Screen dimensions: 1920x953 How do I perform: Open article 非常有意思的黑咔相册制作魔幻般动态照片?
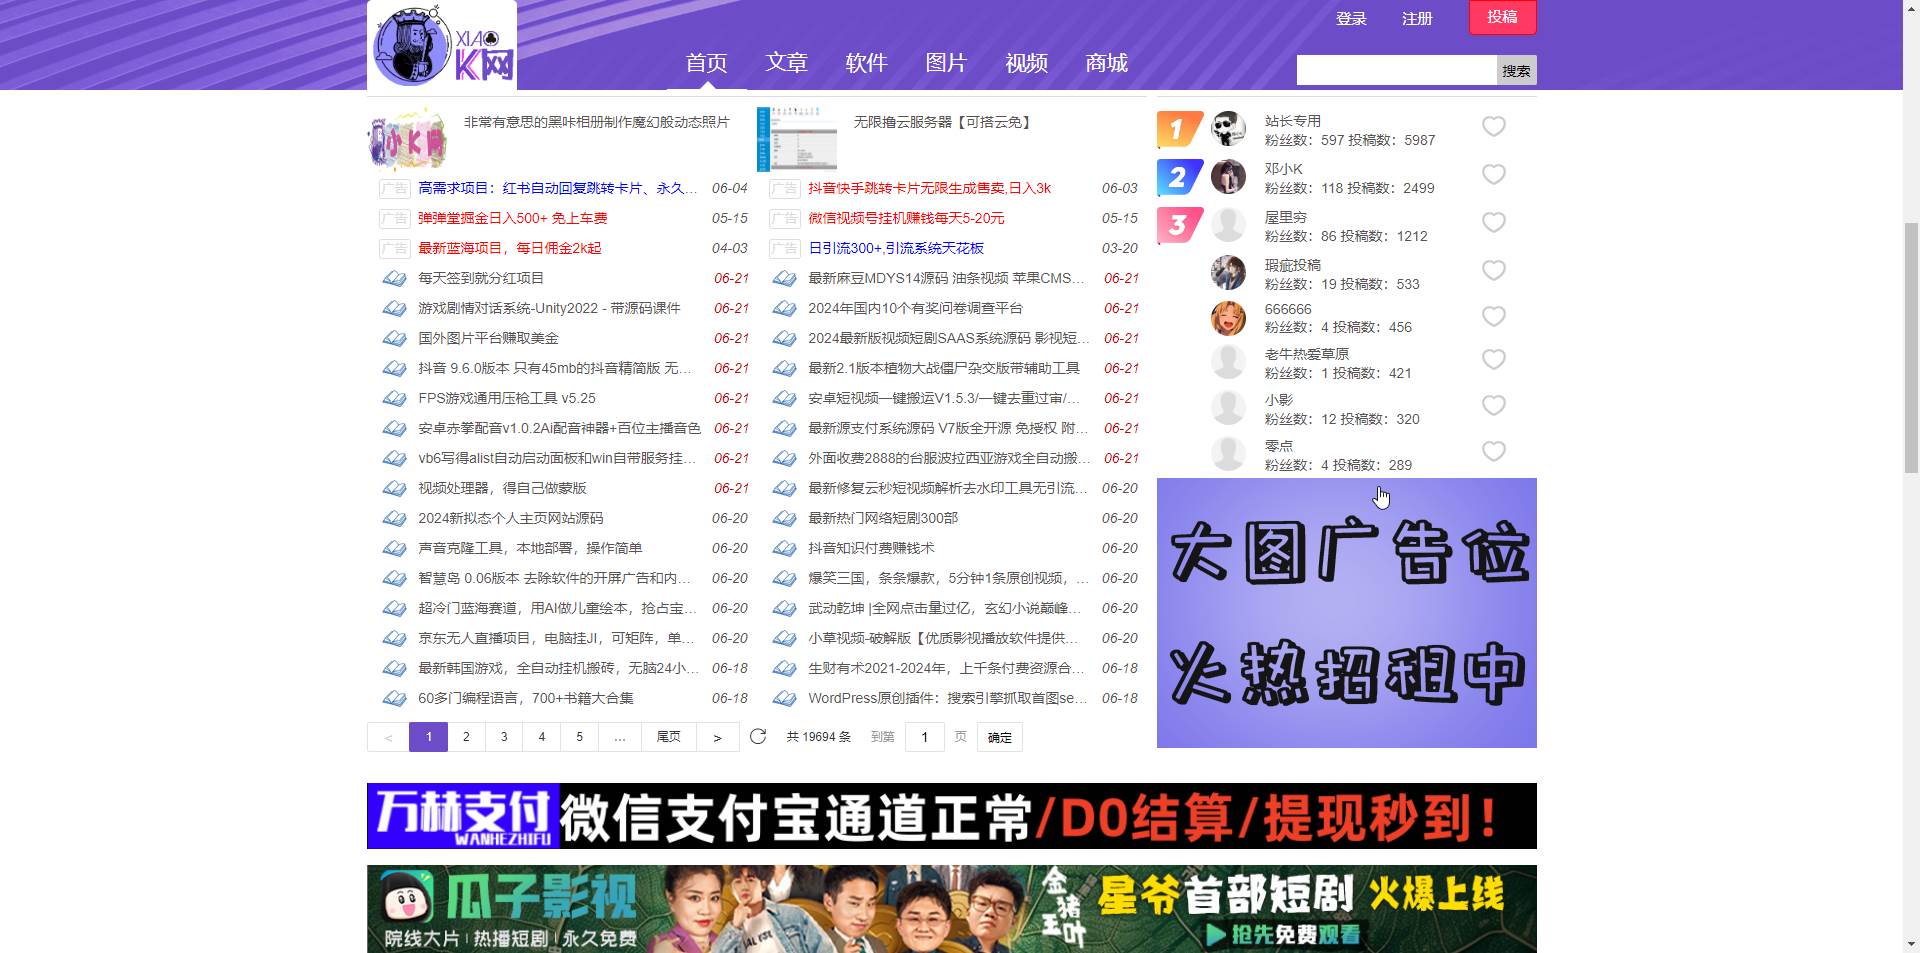(x=596, y=122)
